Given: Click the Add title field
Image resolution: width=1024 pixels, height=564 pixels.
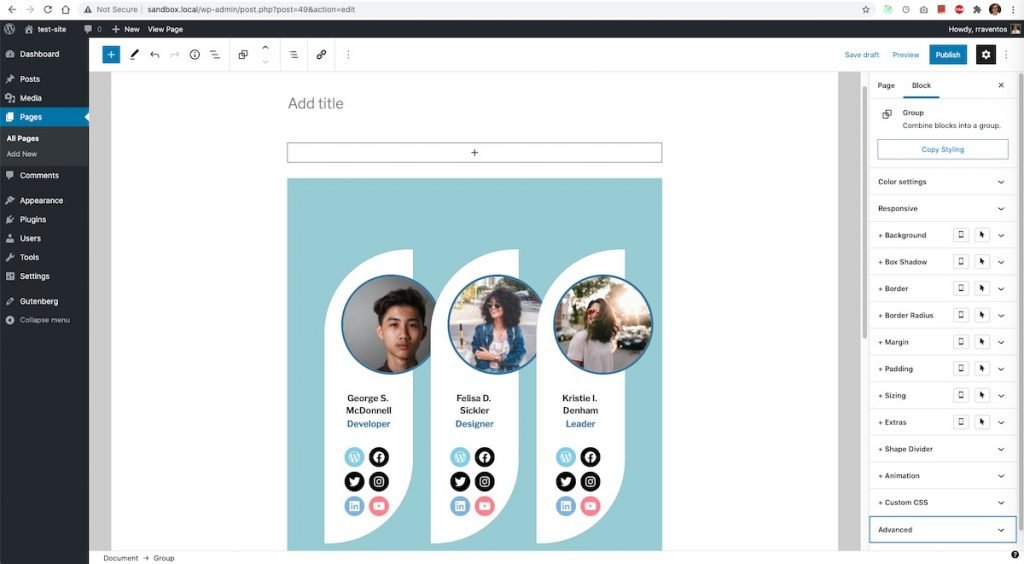Looking at the screenshot, I should 474,103.
